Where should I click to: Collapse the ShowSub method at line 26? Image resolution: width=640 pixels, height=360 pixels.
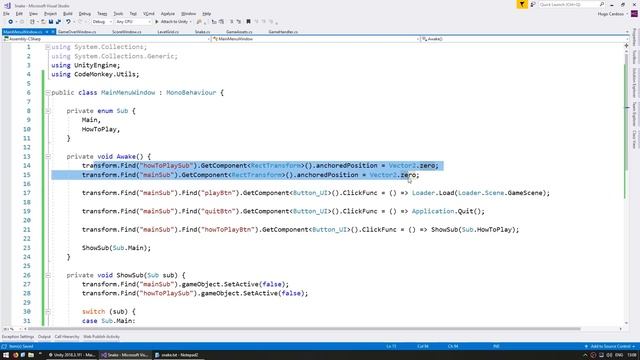(48, 276)
